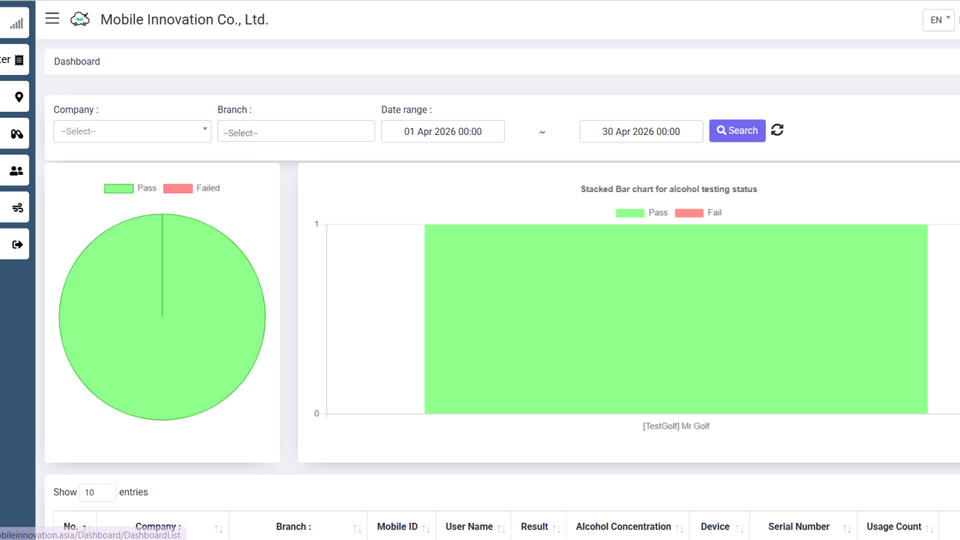Open the wind breath-test sidebar item

[x=16, y=208]
